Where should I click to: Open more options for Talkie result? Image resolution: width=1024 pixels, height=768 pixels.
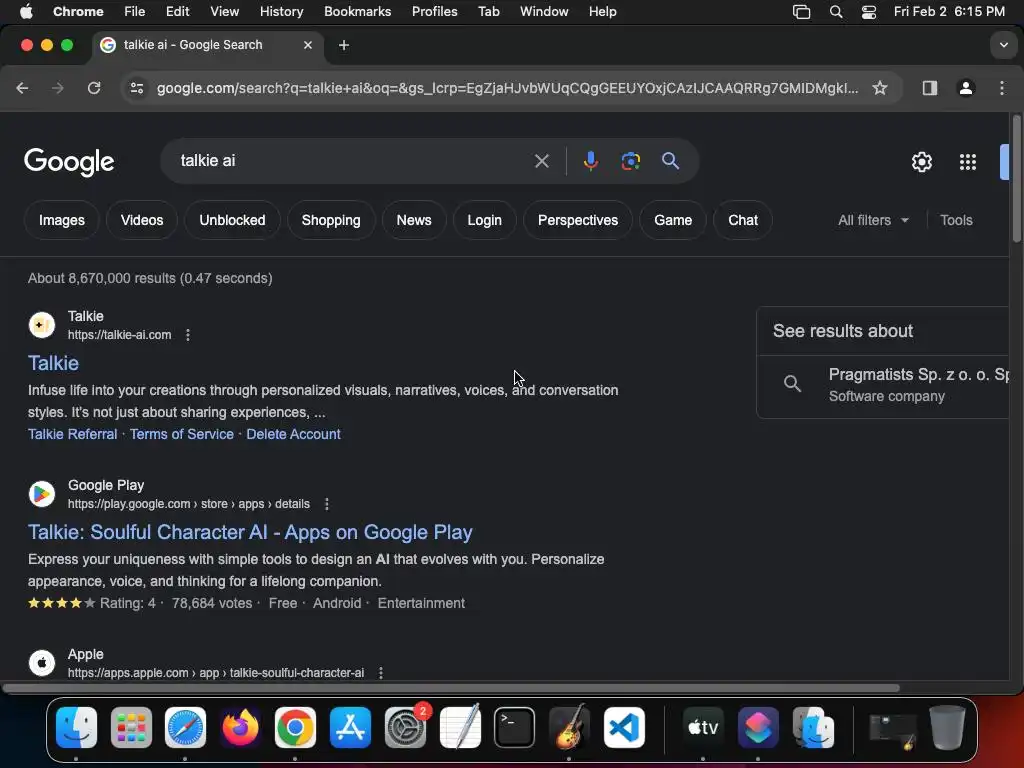[x=187, y=335]
